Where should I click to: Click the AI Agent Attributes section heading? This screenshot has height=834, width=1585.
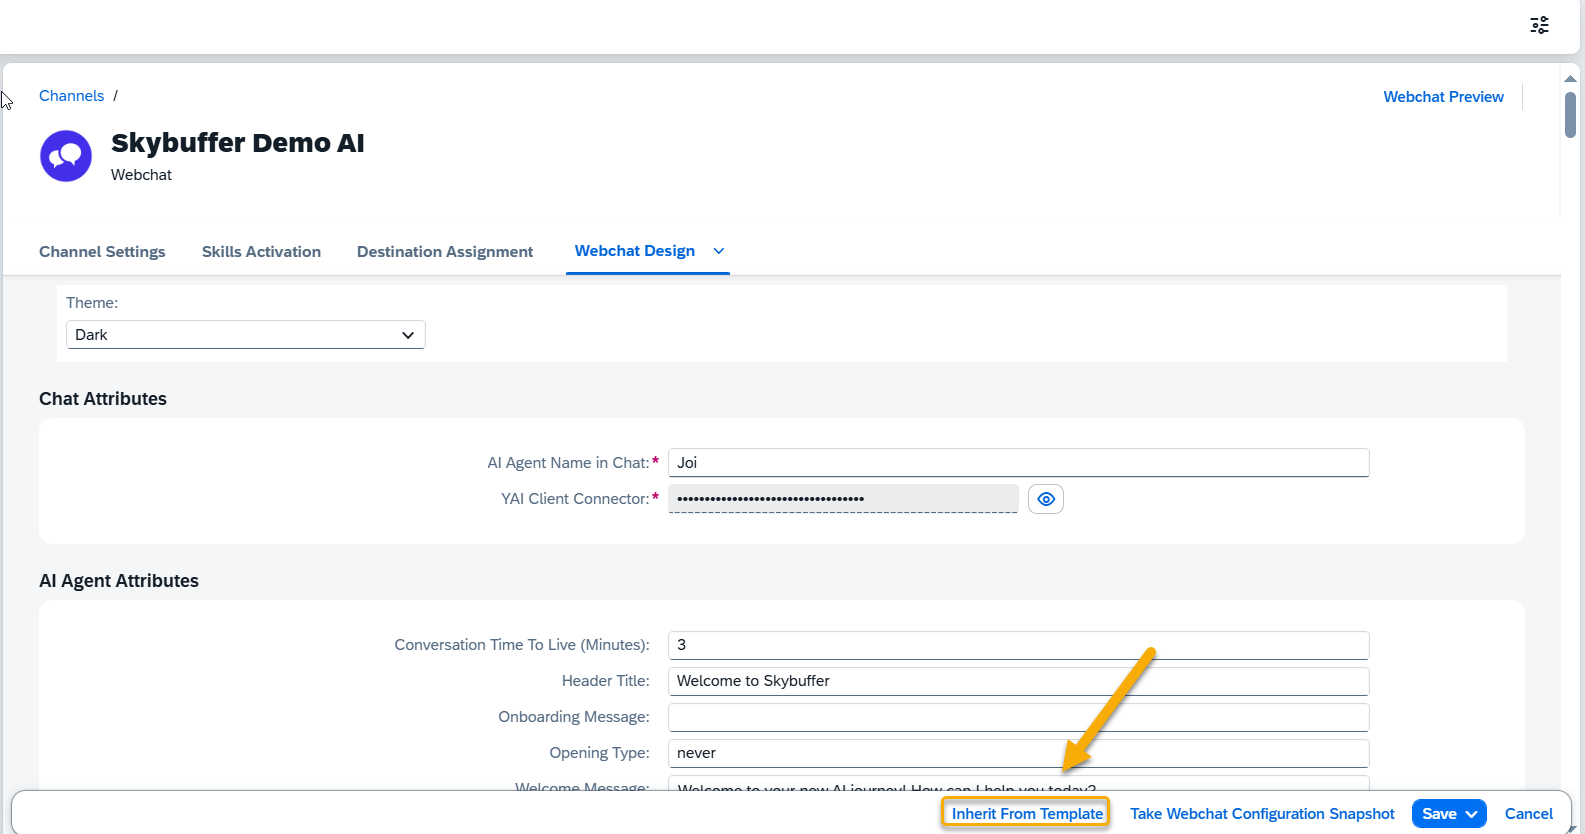119,581
